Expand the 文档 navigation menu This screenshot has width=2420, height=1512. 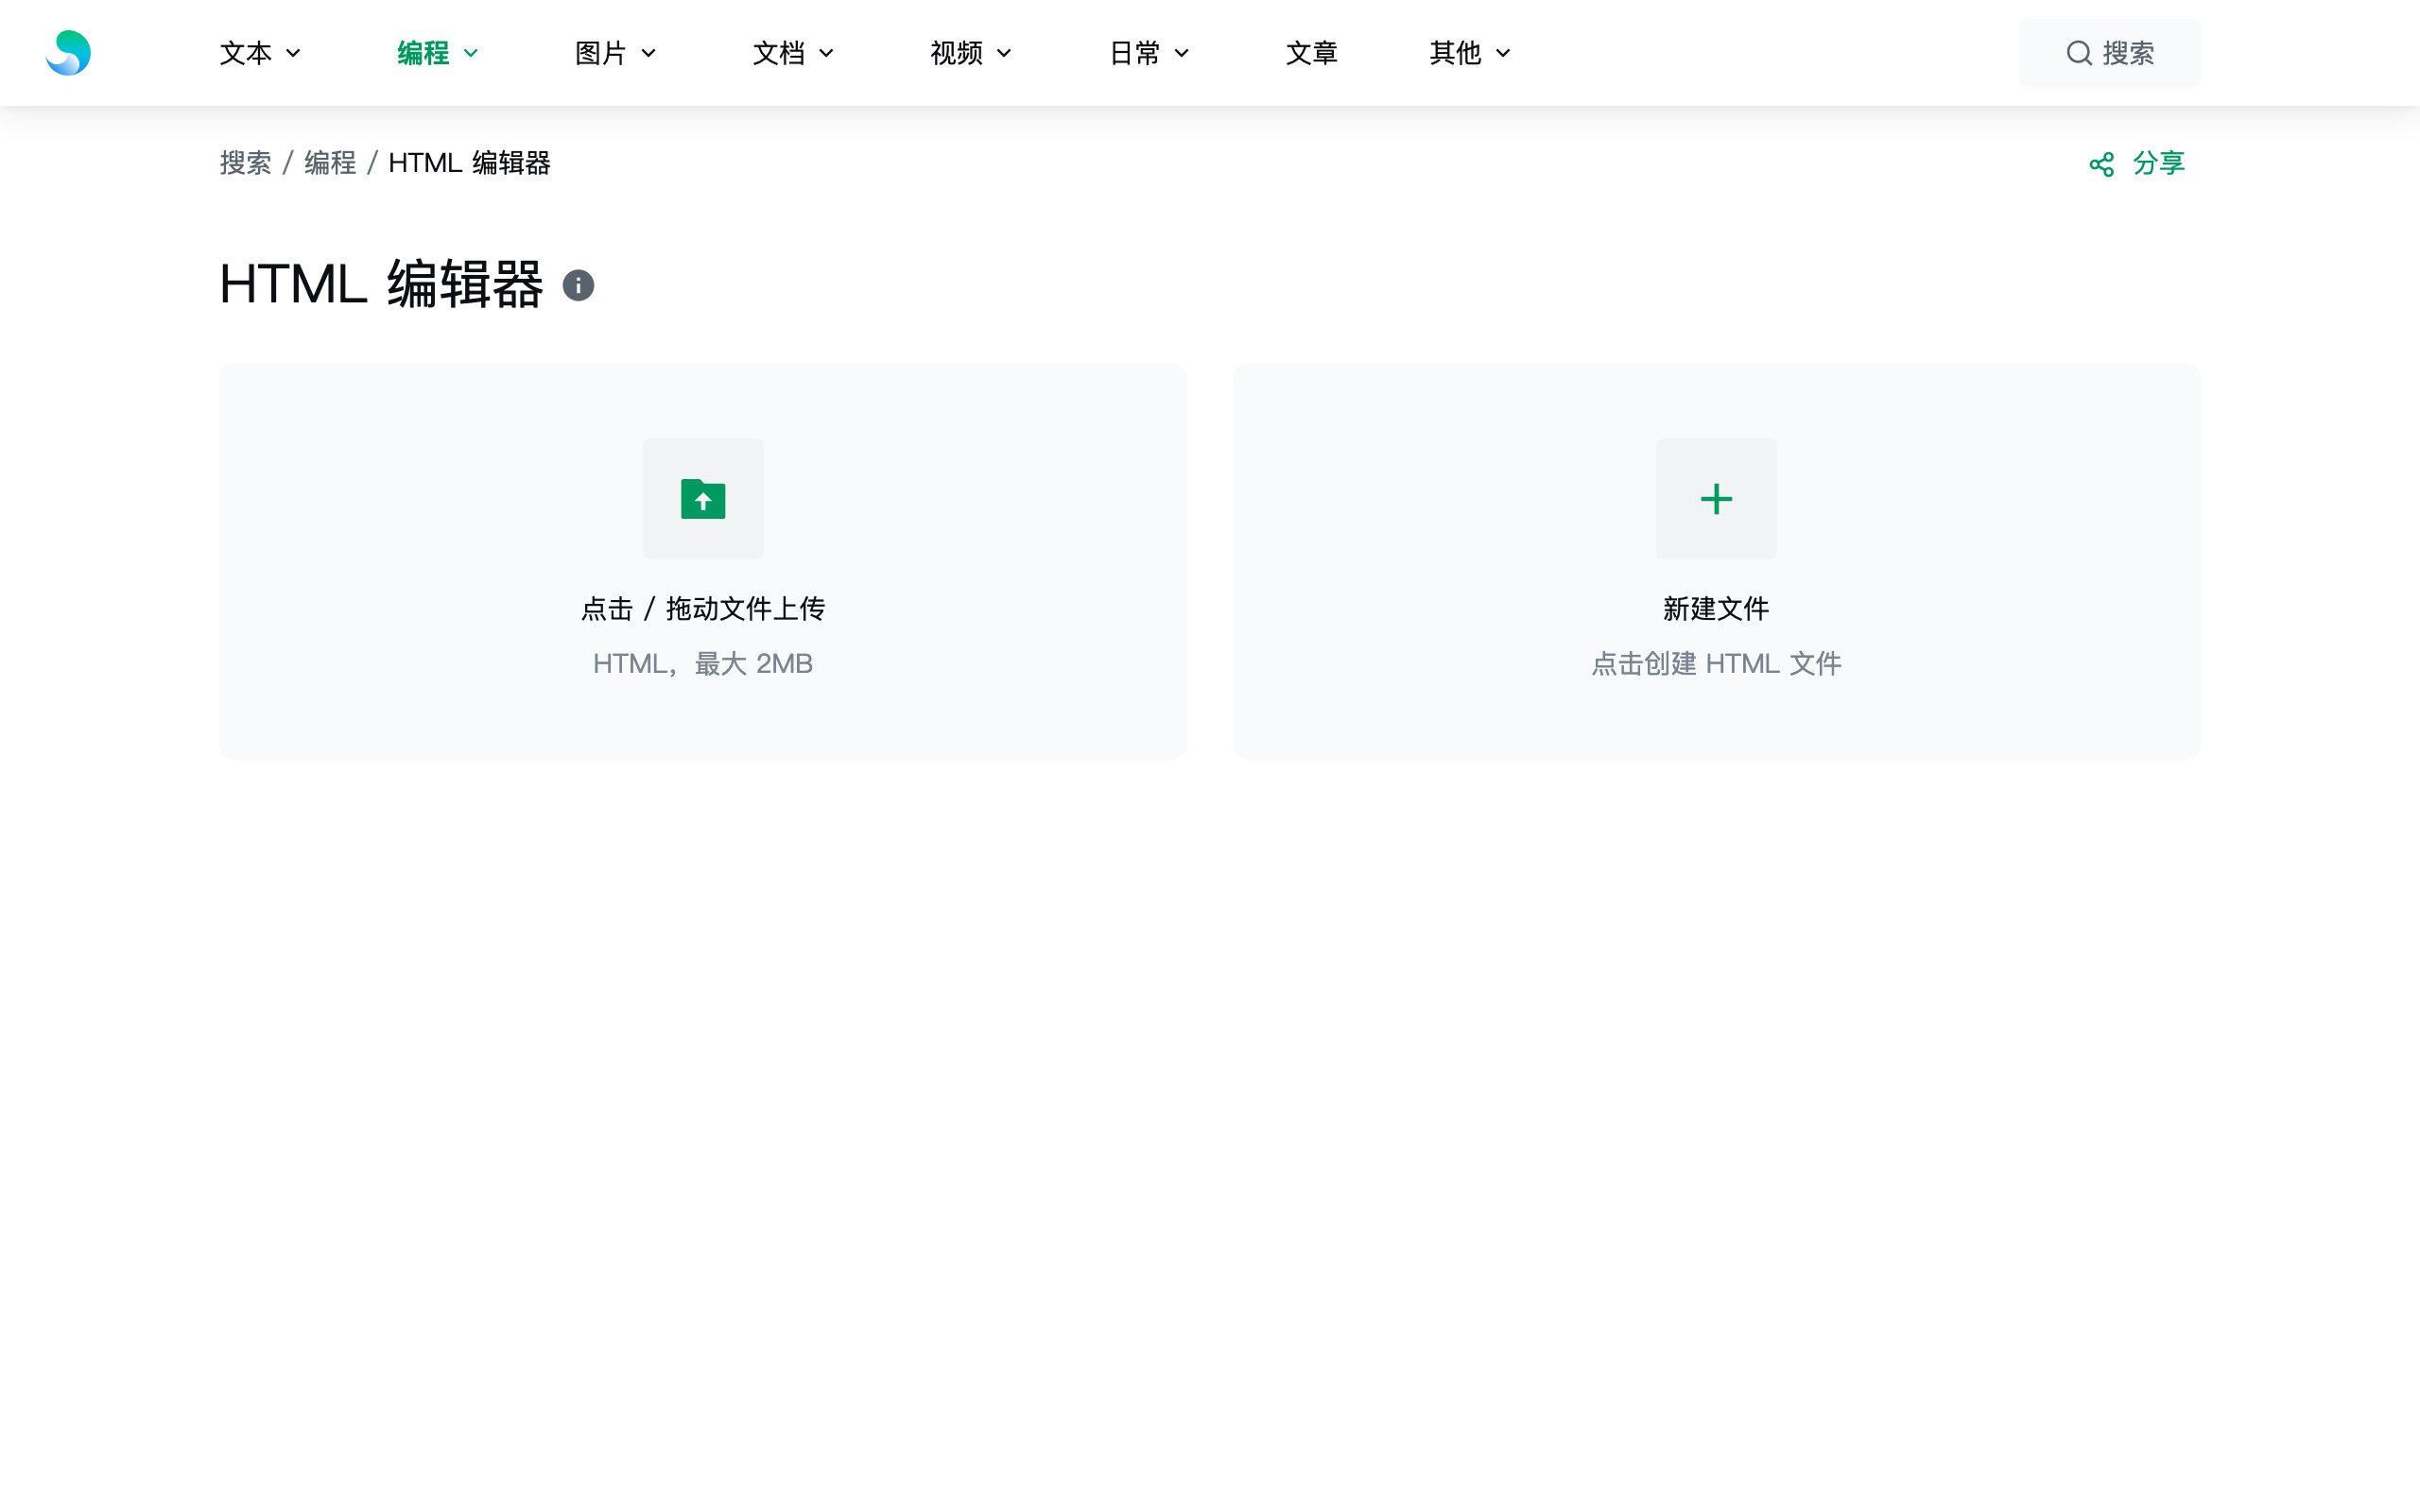point(794,53)
